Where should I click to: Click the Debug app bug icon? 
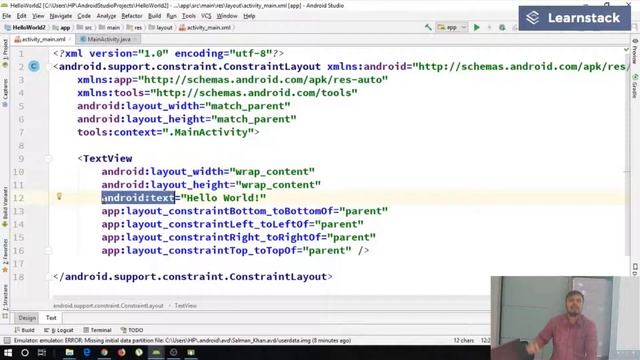tap(502, 27)
